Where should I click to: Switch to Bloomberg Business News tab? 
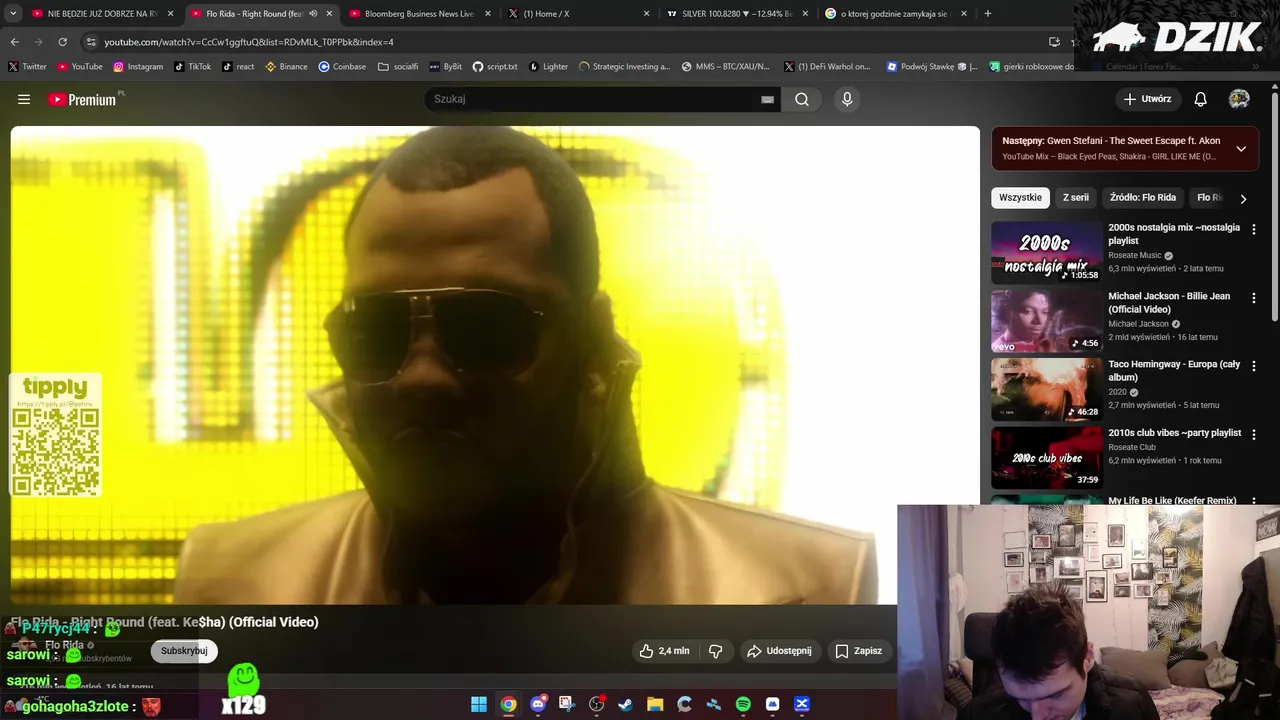click(418, 13)
